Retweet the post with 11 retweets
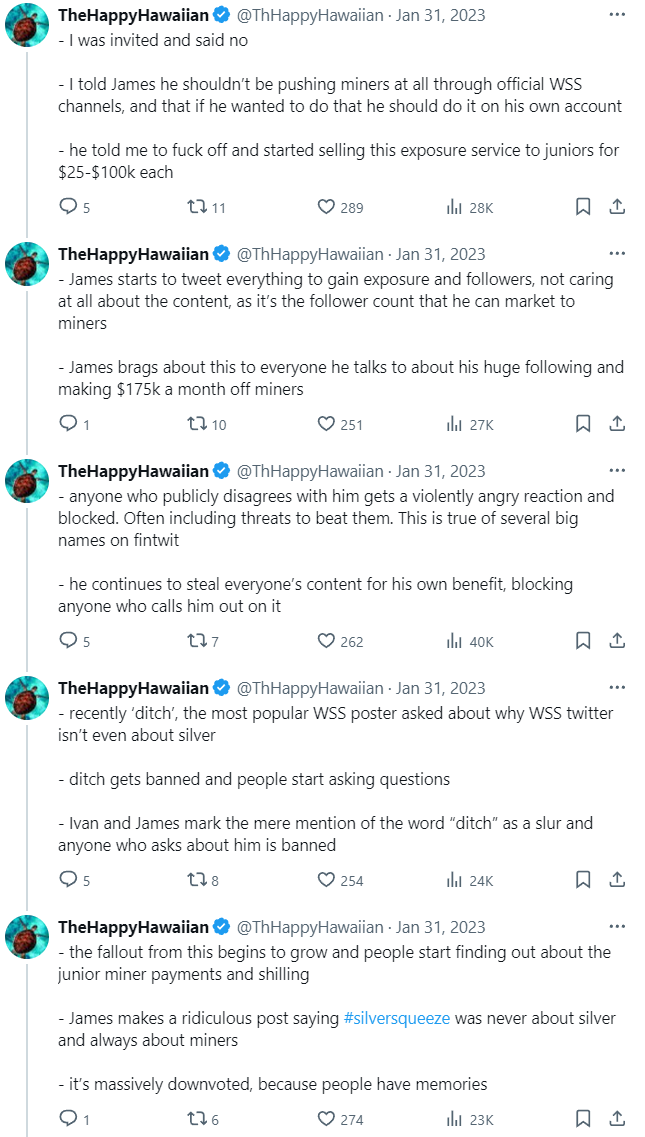Viewport: 645px width, 1137px height. (x=198, y=207)
